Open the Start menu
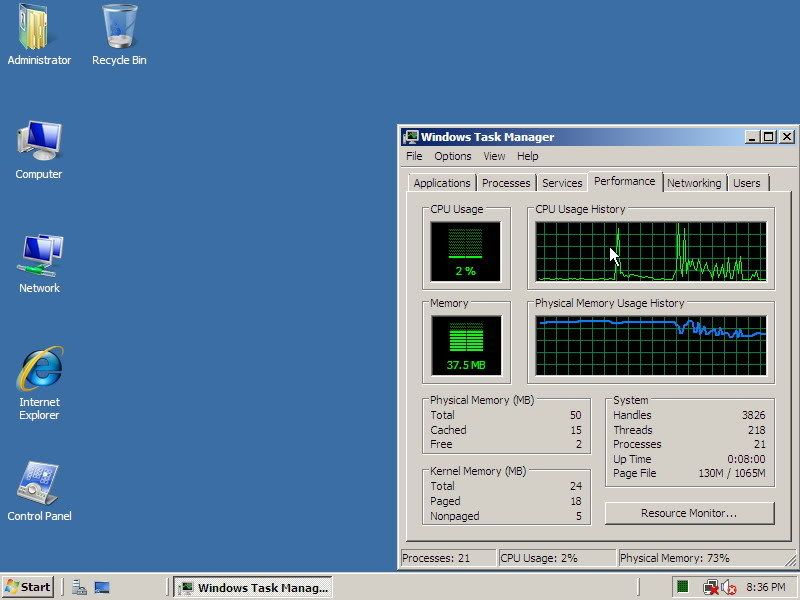The width and height of the screenshot is (800, 600). (x=28, y=587)
